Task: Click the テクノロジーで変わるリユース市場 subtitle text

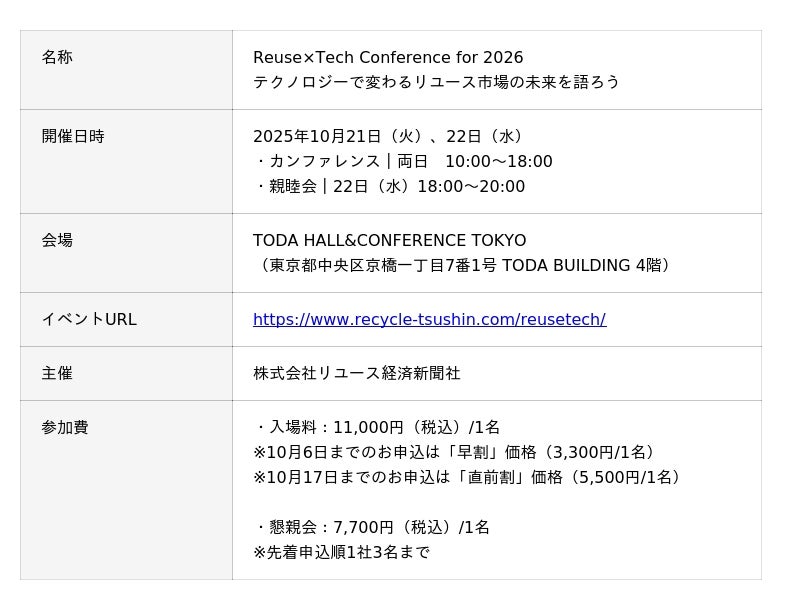Action: pos(436,82)
